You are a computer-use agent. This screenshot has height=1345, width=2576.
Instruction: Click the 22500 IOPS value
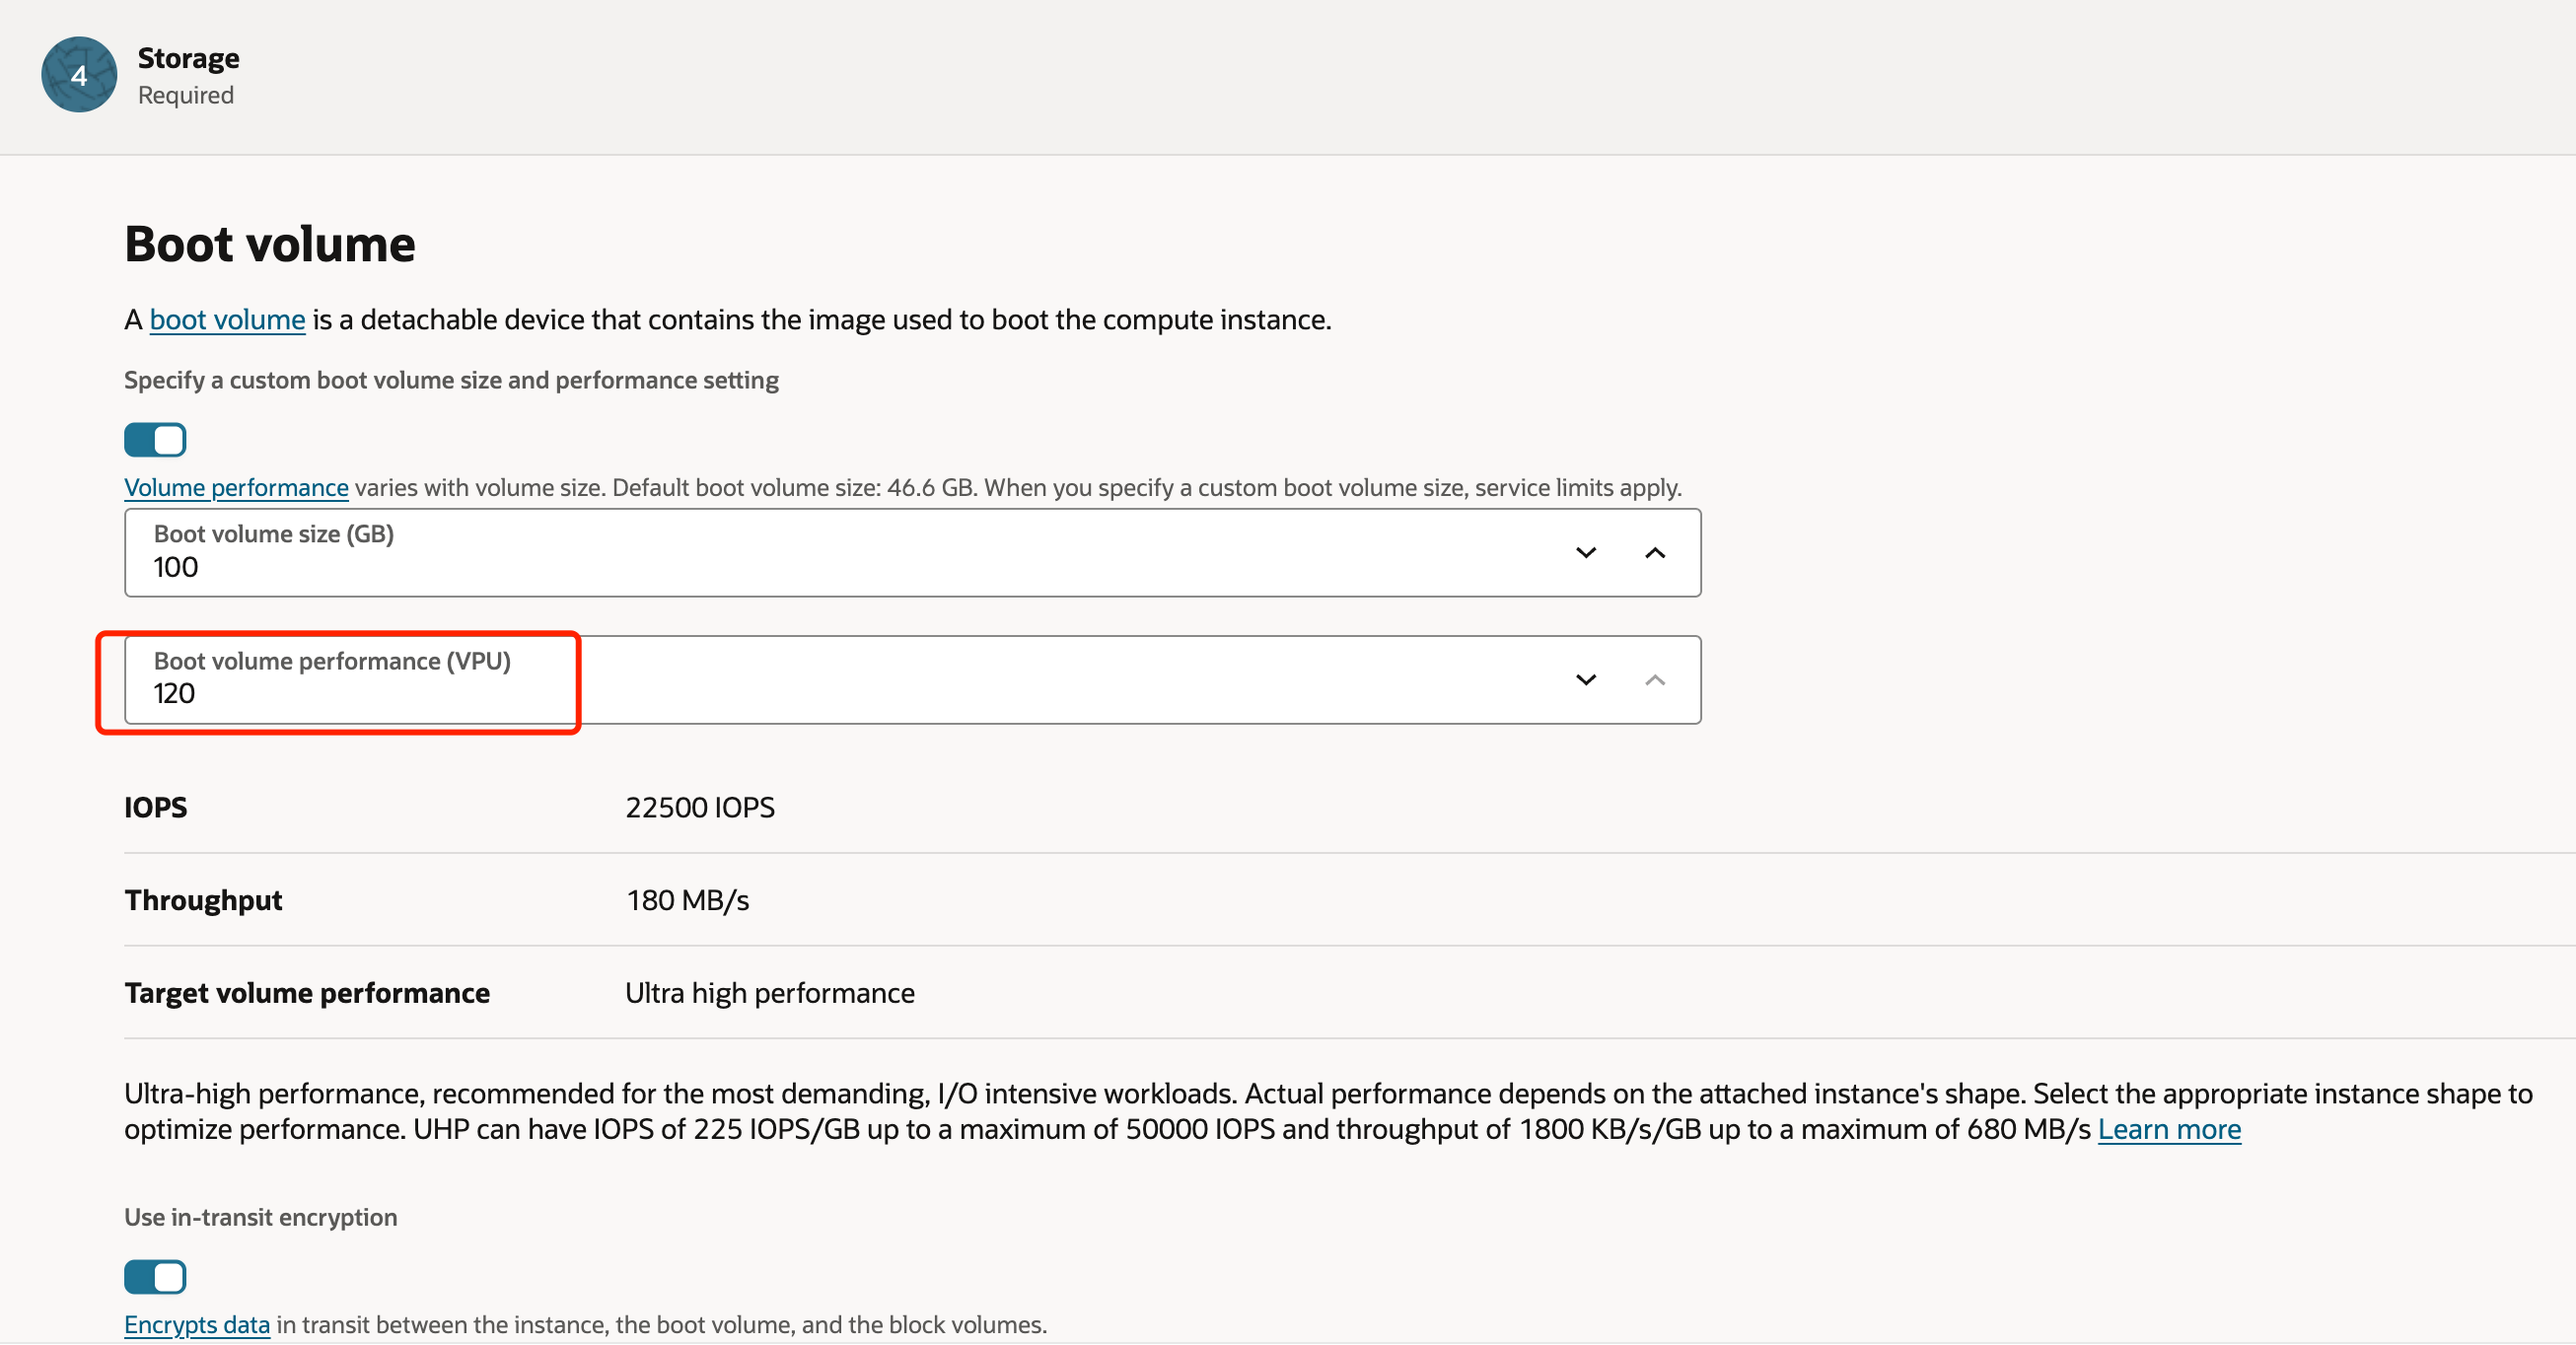(700, 807)
